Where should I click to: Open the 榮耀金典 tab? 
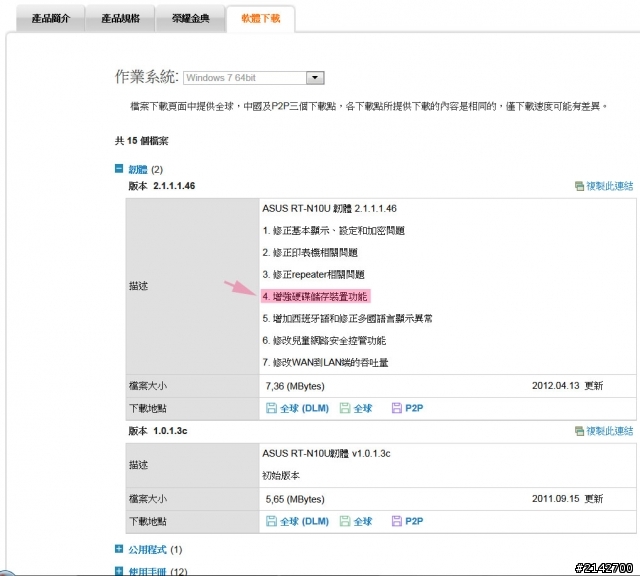pos(190,18)
